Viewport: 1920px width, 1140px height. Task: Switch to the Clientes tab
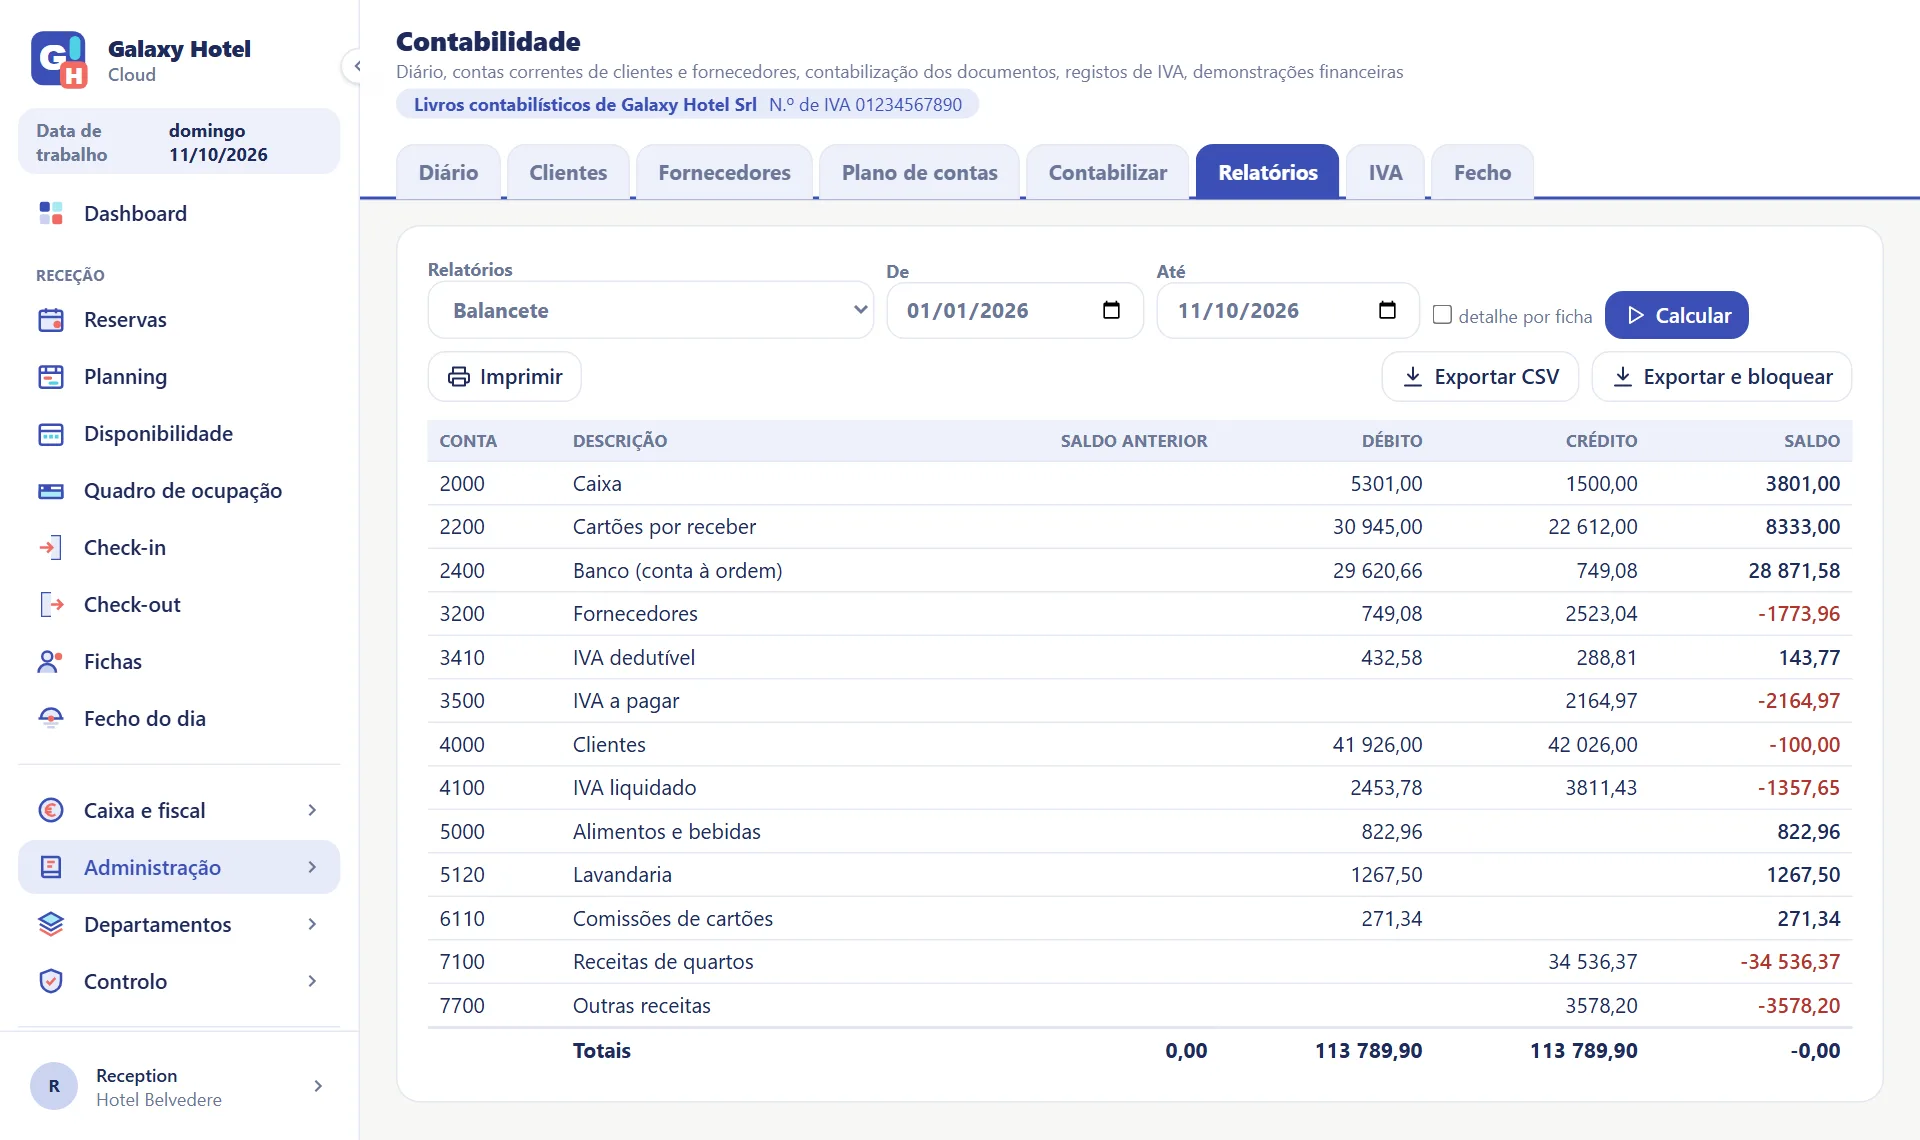coord(568,172)
